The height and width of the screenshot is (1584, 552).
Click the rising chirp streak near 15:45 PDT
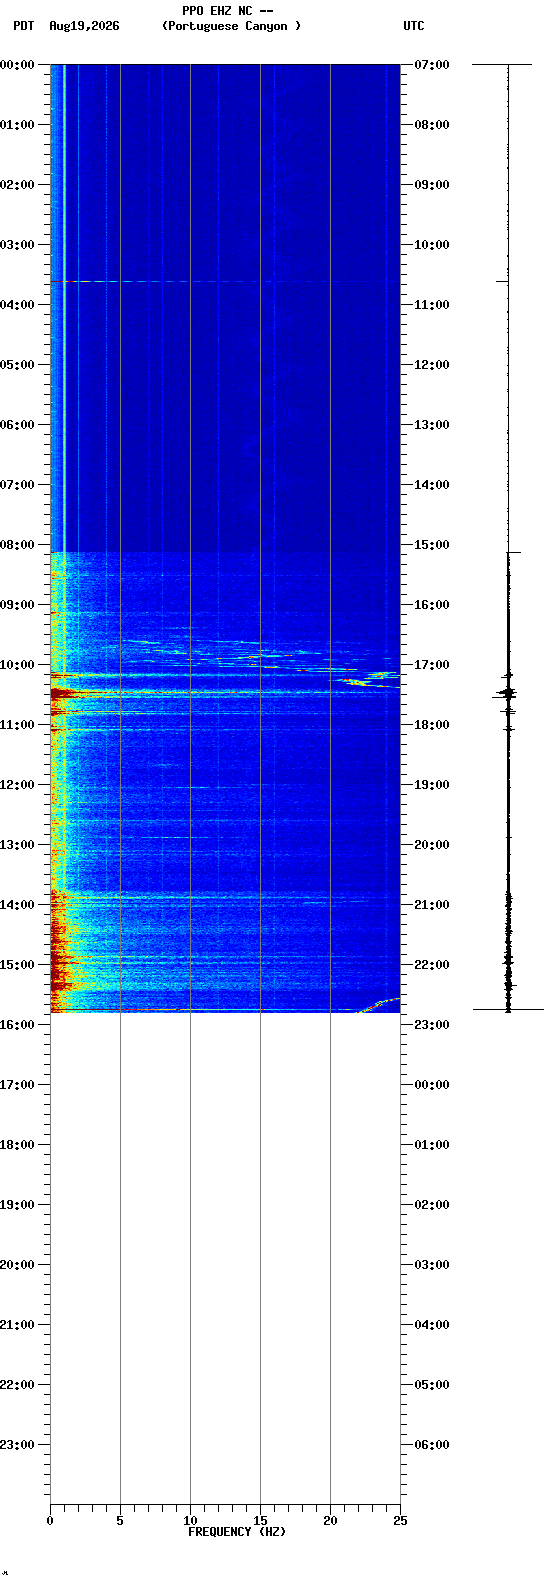click(378, 1005)
